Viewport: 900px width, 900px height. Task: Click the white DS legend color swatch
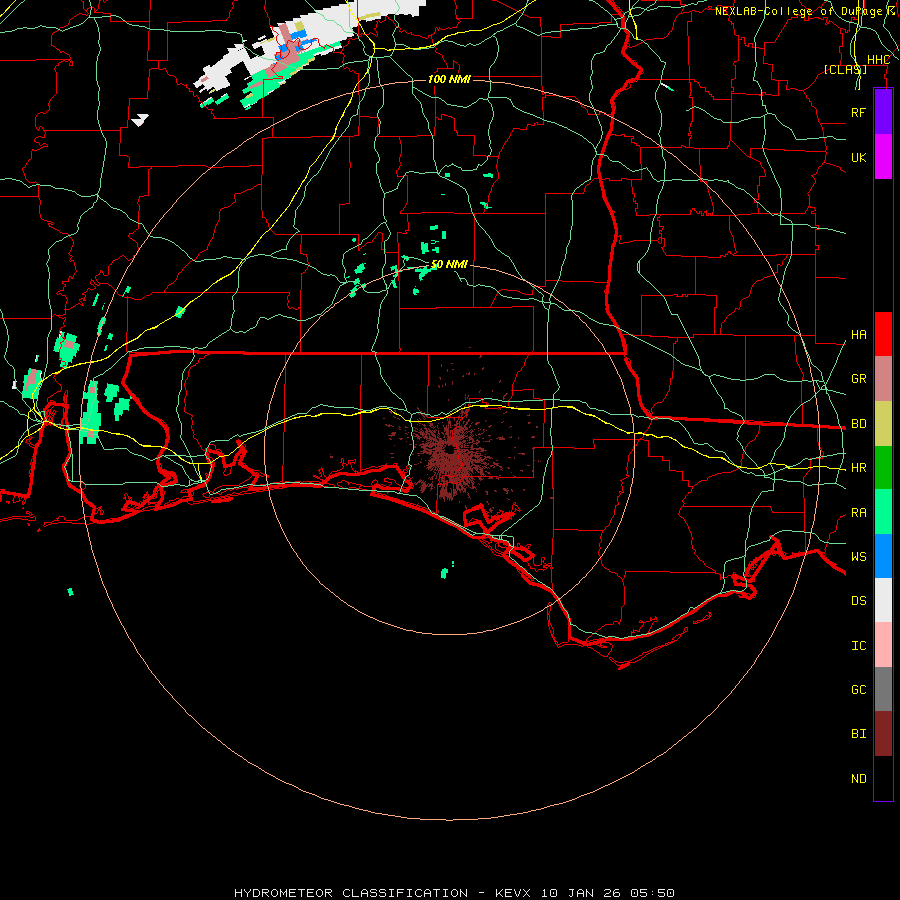(x=883, y=600)
